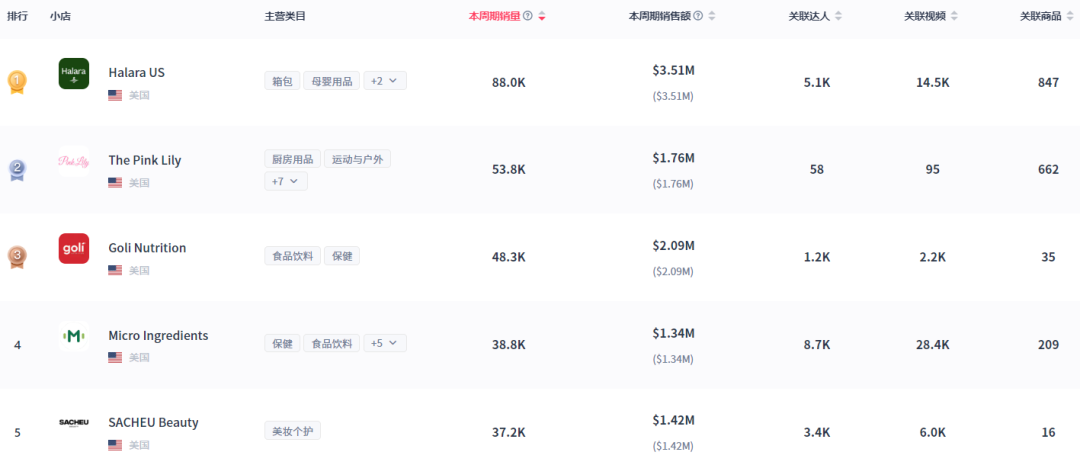Open the SACHEU Beauty shop link

click(153, 423)
